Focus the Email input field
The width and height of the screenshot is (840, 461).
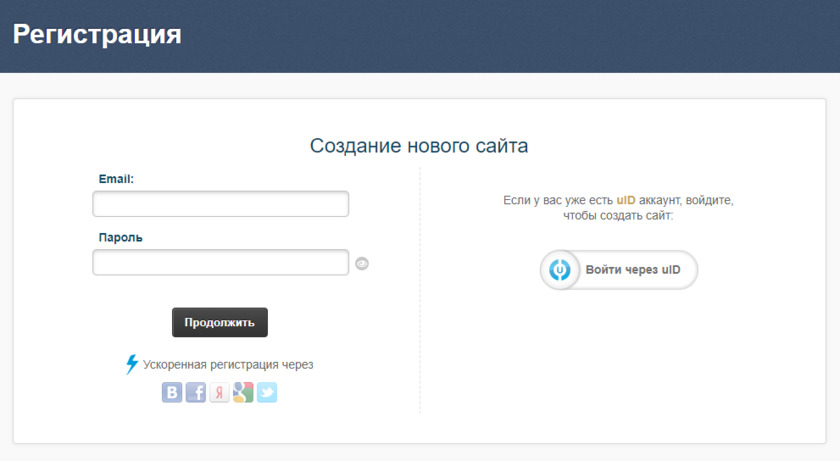[220, 204]
